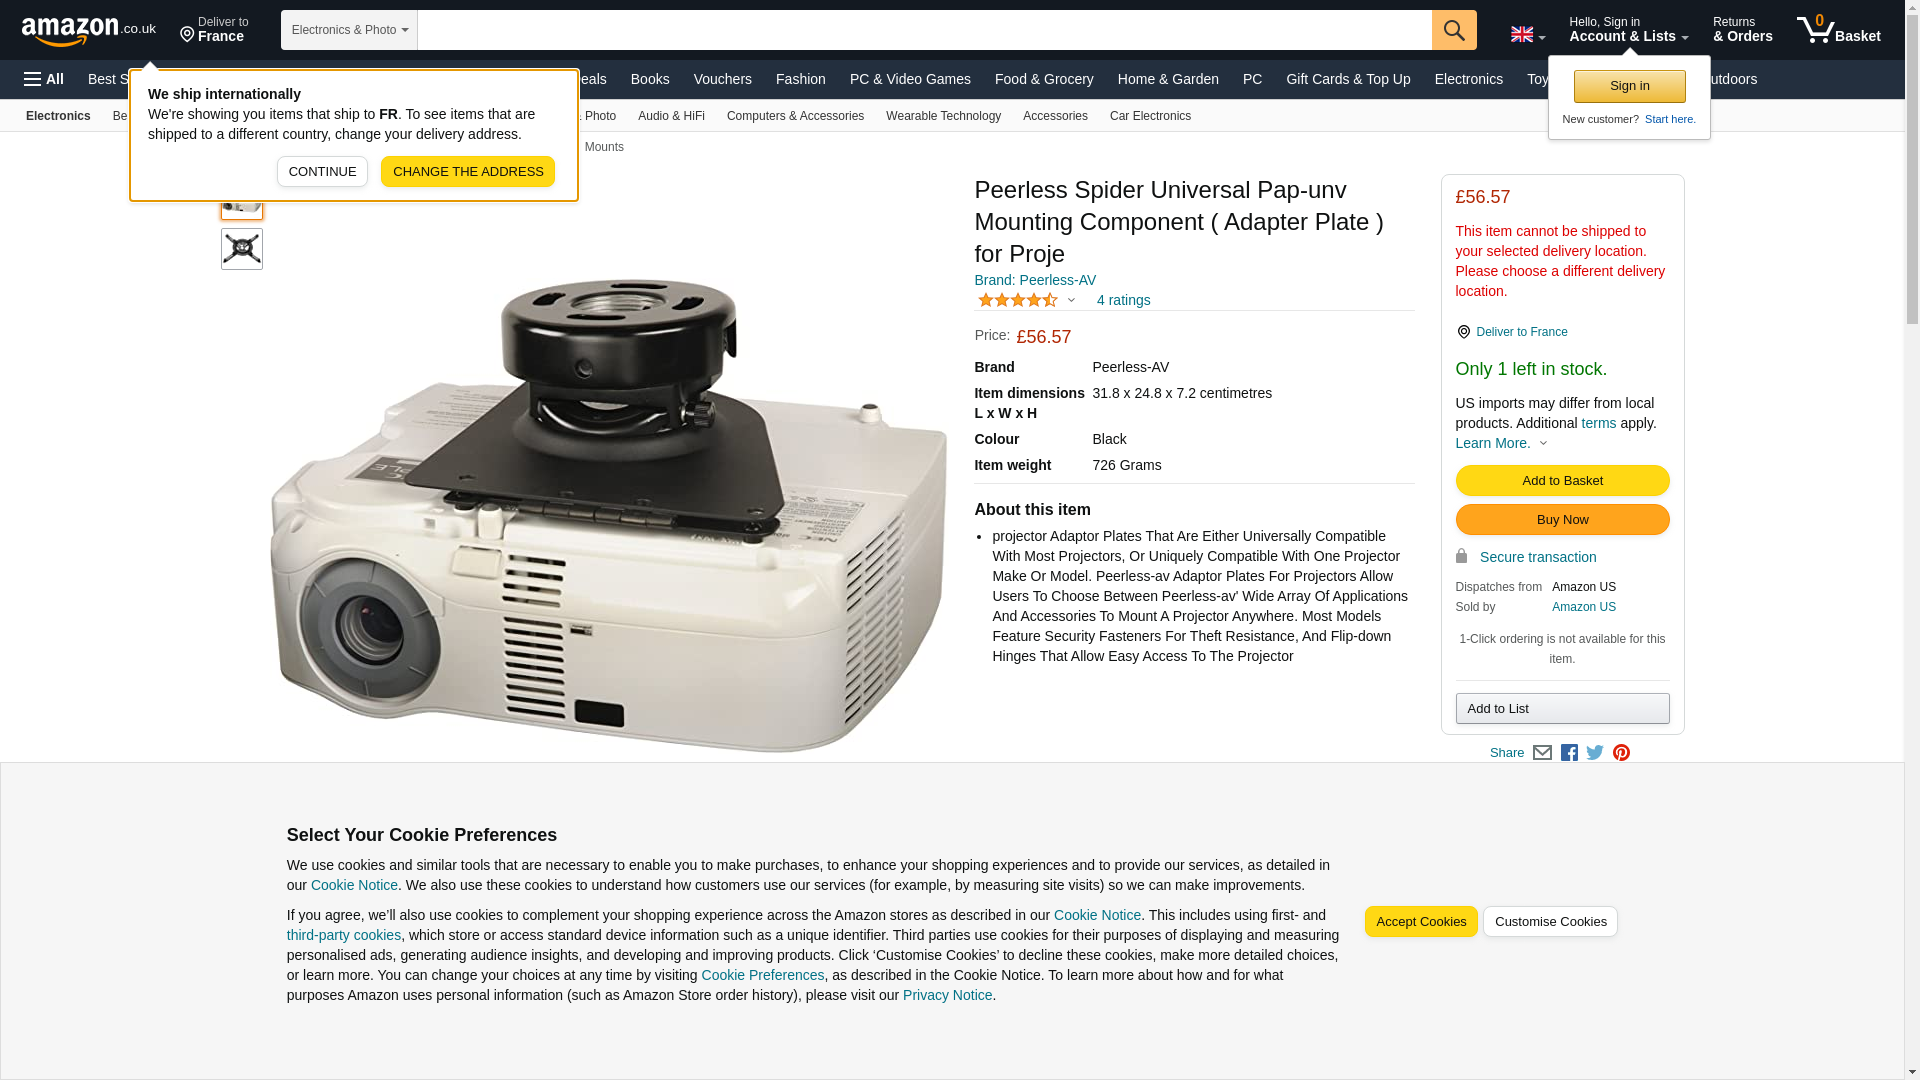
Task: Click the Add to Basket button
Action: click(1562, 481)
